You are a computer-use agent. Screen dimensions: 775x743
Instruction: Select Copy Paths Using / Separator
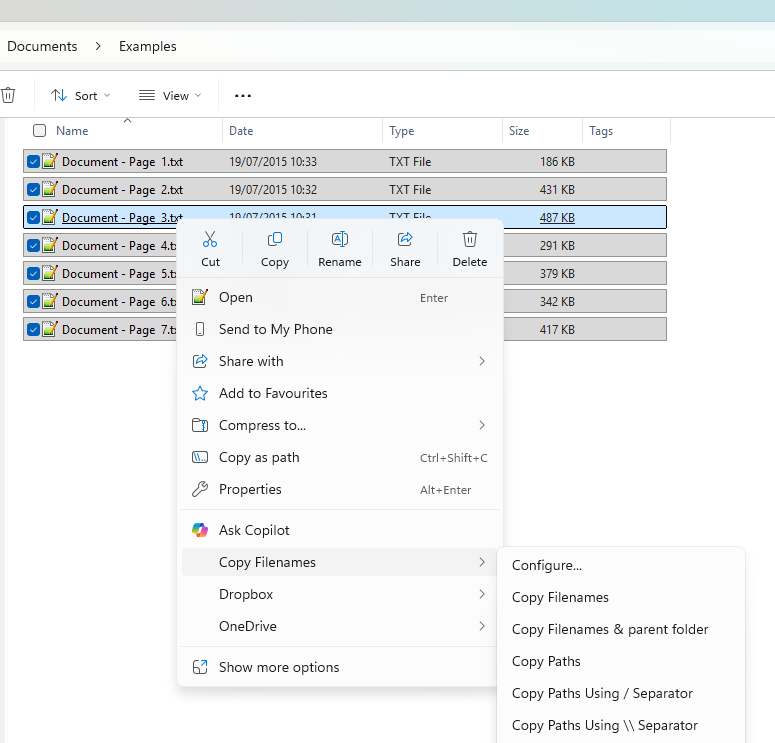602,693
